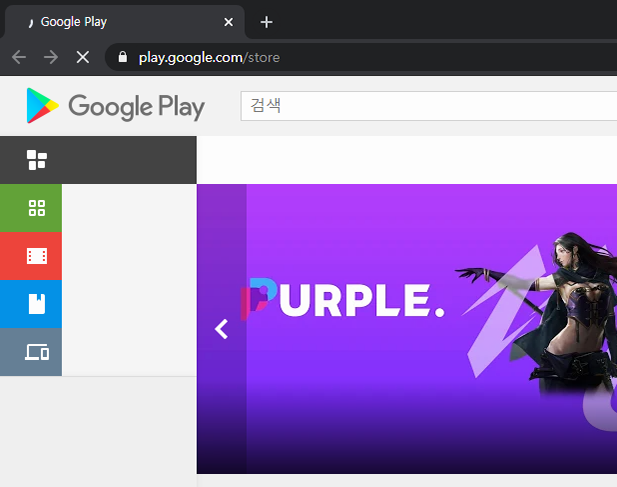Go back to the previous page

pos(19,57)
